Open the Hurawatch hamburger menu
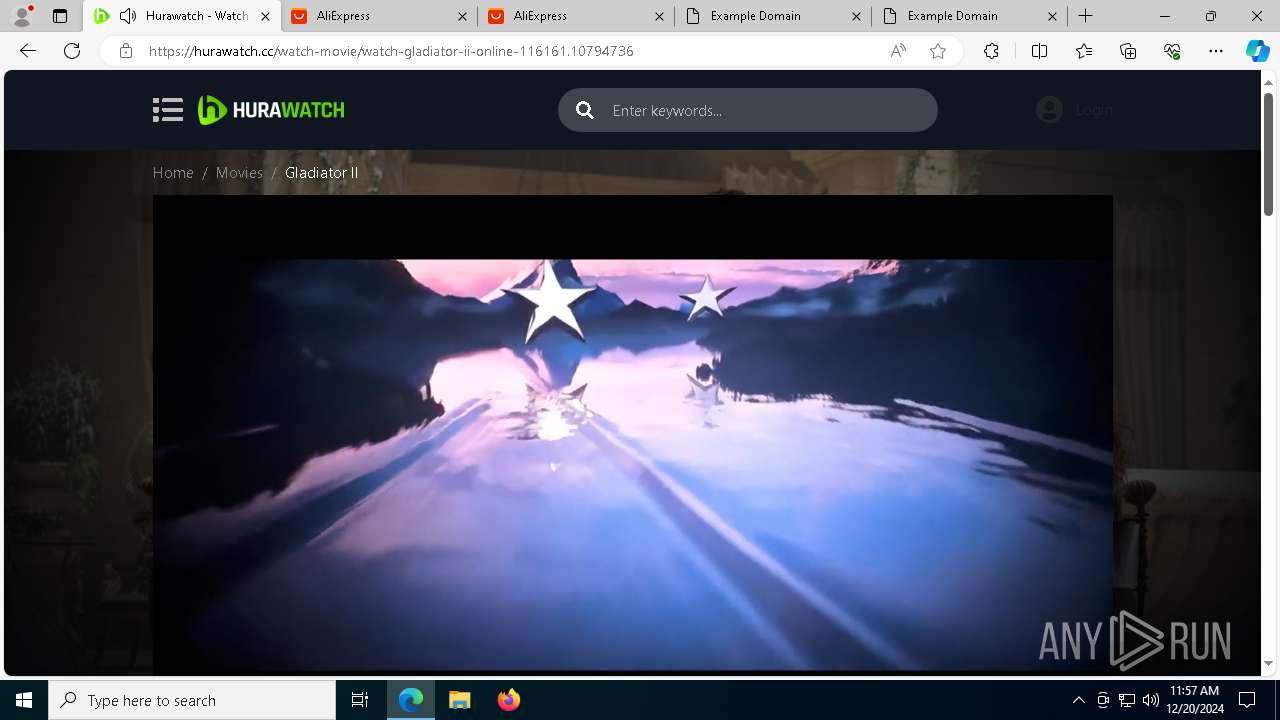 tap(168, 110)
